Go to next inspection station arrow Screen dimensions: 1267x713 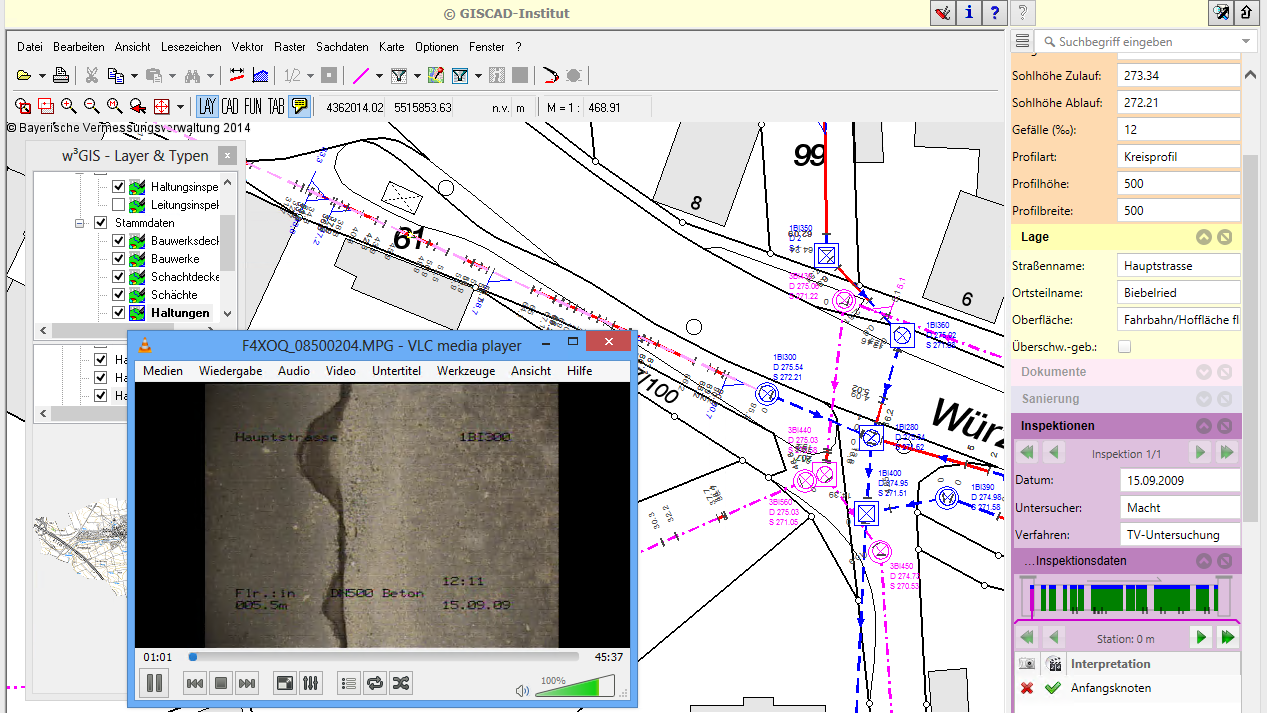coord(1202,637)
